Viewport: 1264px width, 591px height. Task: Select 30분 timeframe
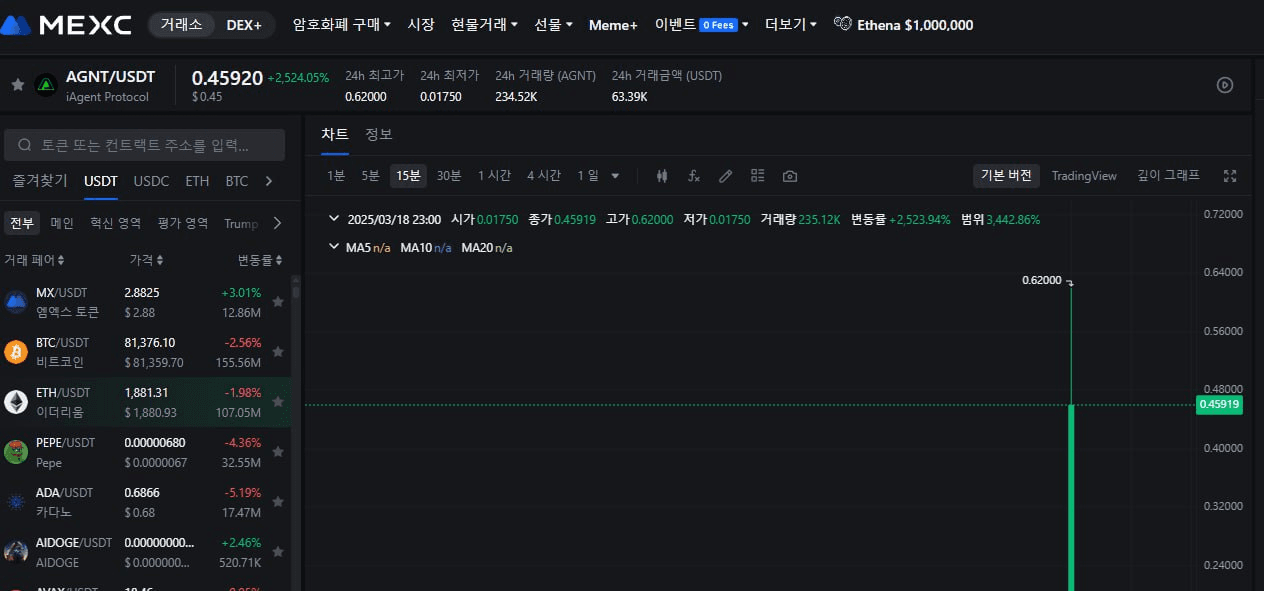click(x=449, y=176)
